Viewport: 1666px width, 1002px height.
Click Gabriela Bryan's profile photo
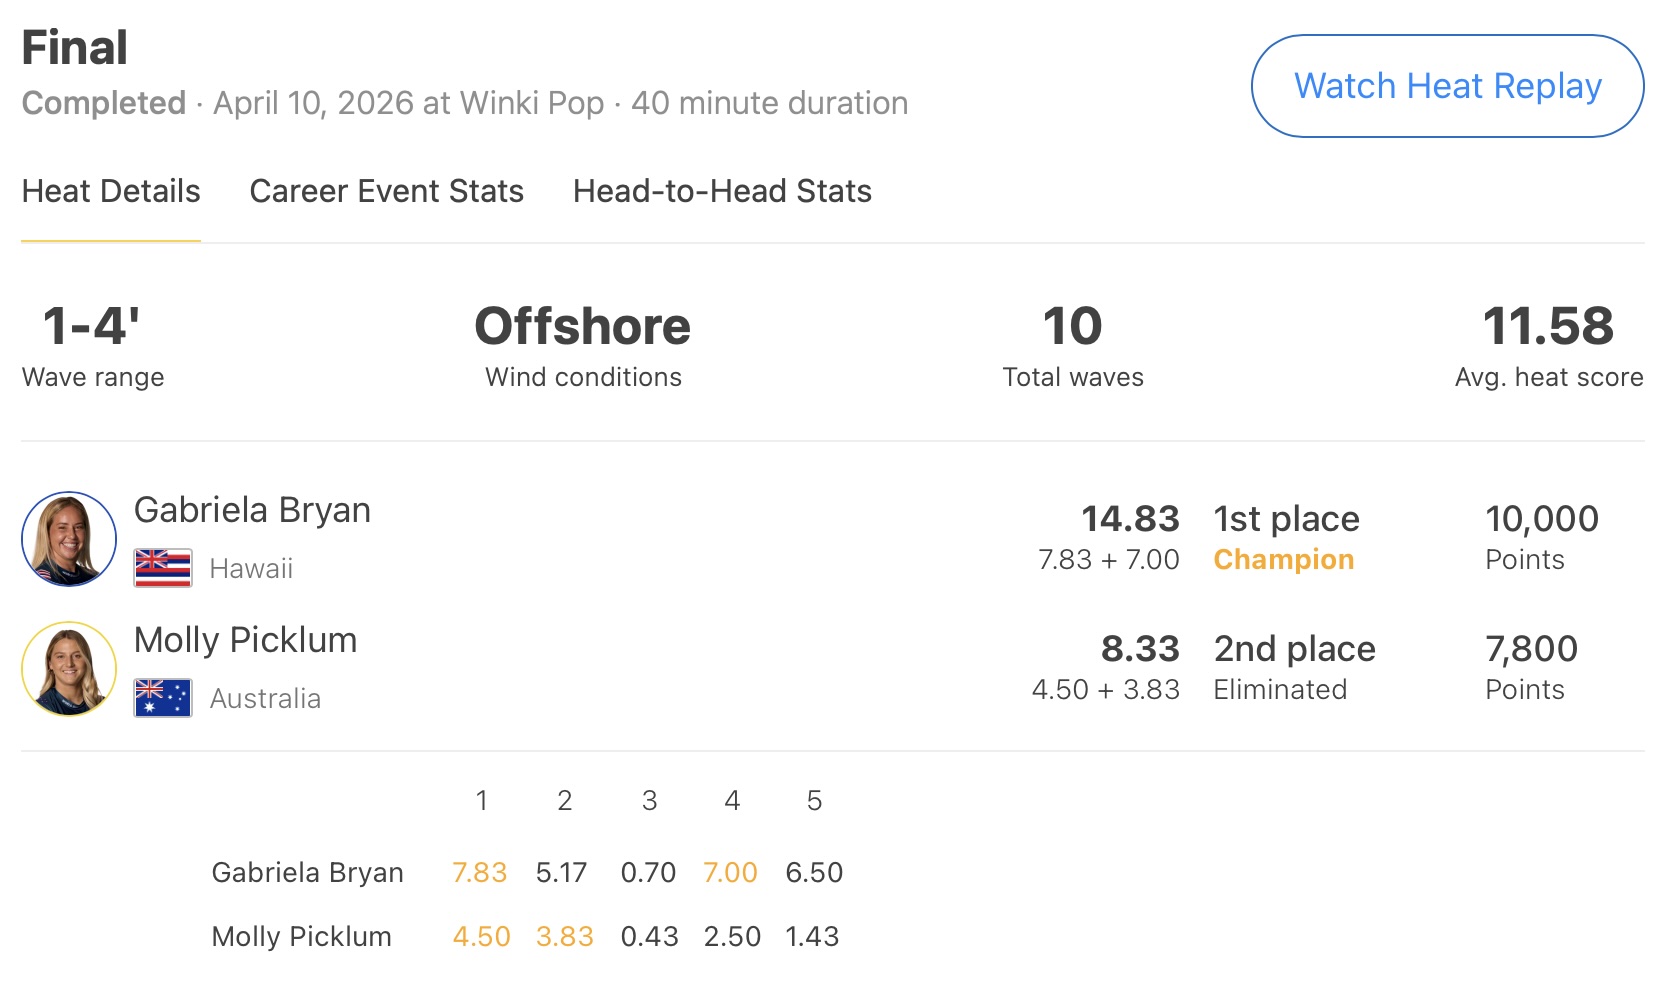click(69, 539)
